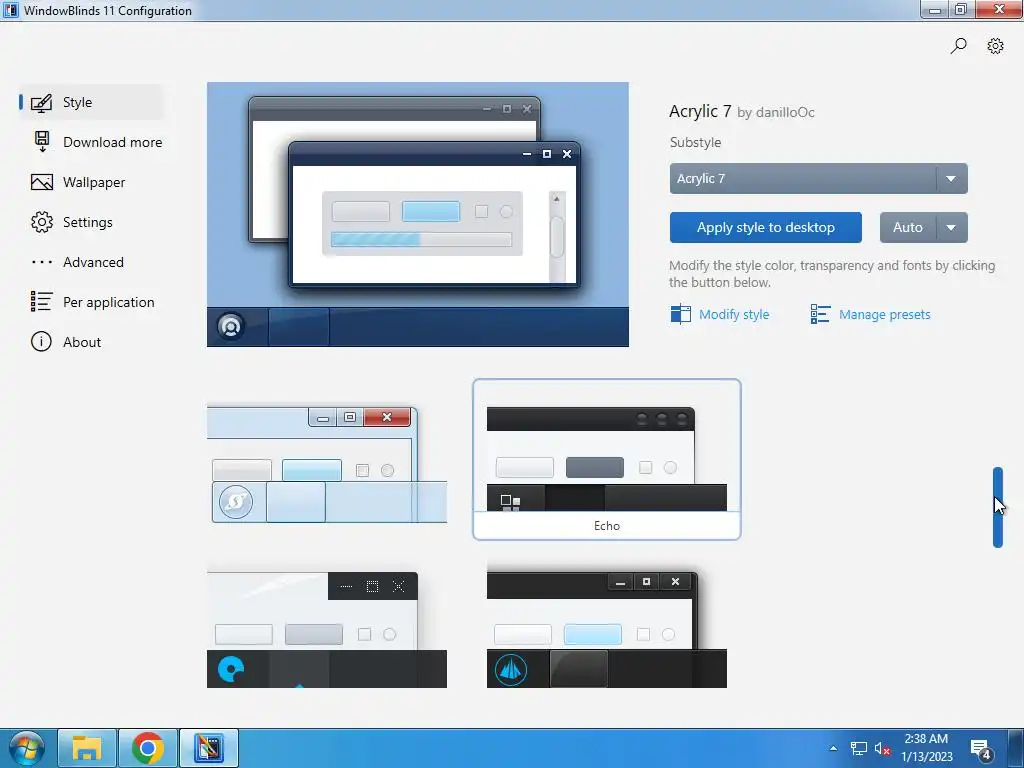The width and height of the screenshot is (1024, 768).
Task: Select the dark style thumbnail with sail logo
Action: pyautogui.click(x=607, y=628)
